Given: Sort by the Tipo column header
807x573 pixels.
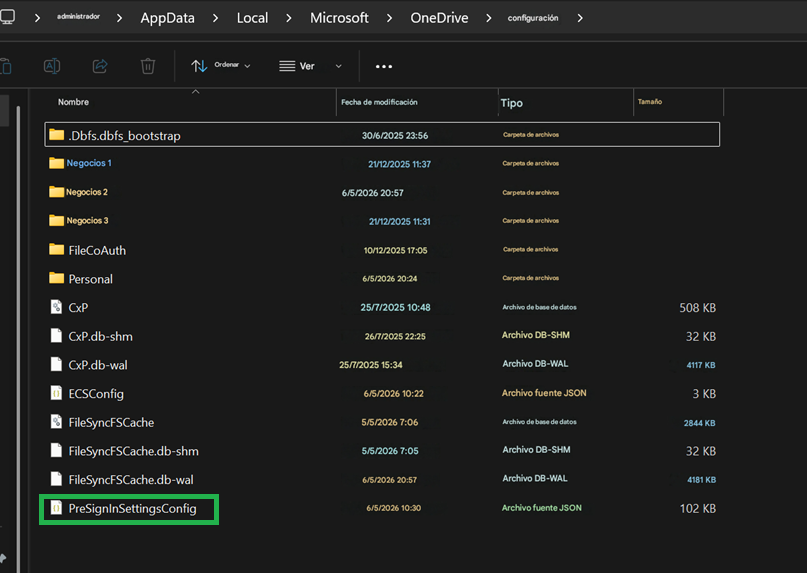Looking at the screenshot, I should (x=512, y=103).
